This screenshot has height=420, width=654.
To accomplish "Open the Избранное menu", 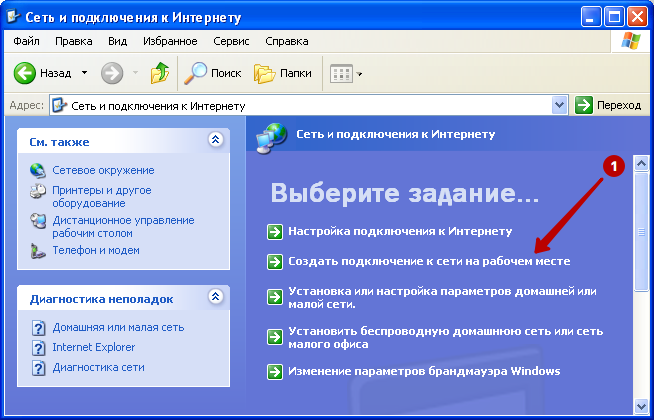I will pyautogui.click(x=170, y=41).
